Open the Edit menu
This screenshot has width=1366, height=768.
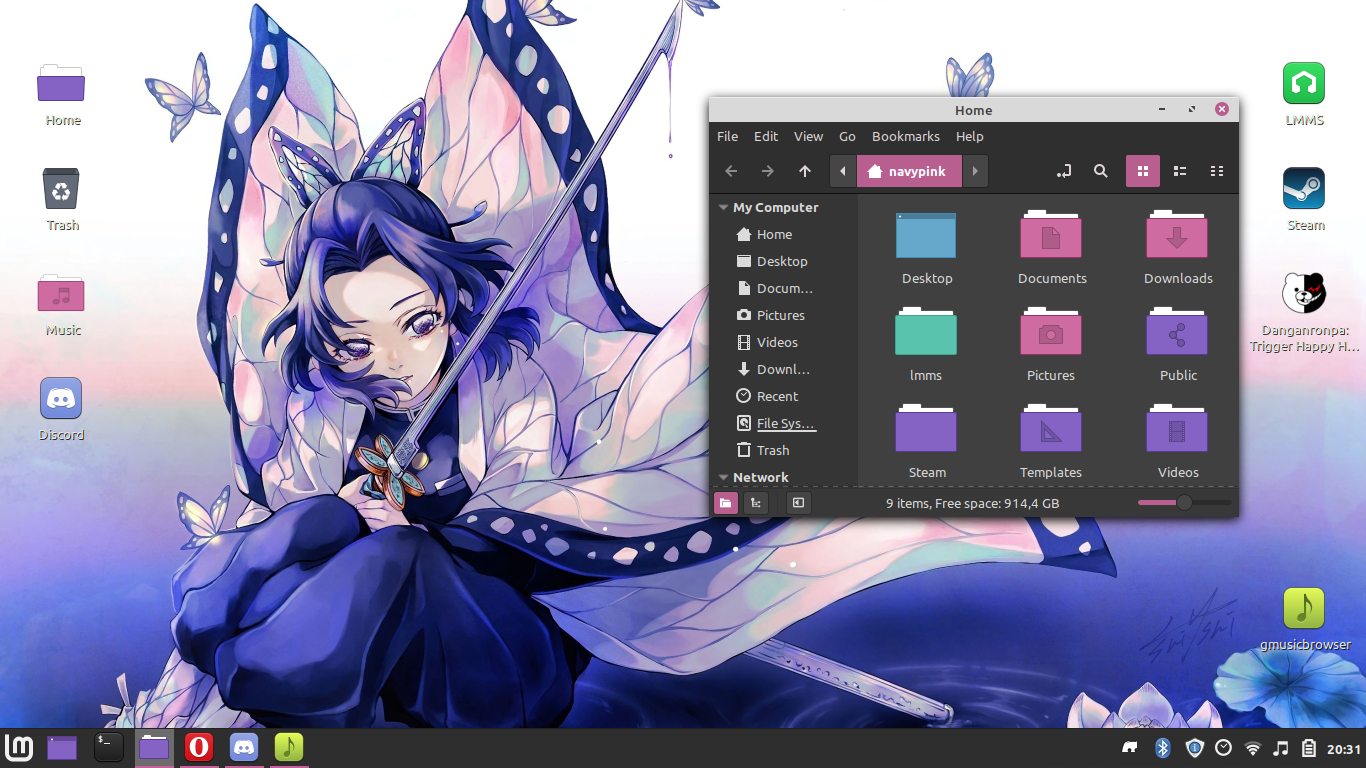766,136
